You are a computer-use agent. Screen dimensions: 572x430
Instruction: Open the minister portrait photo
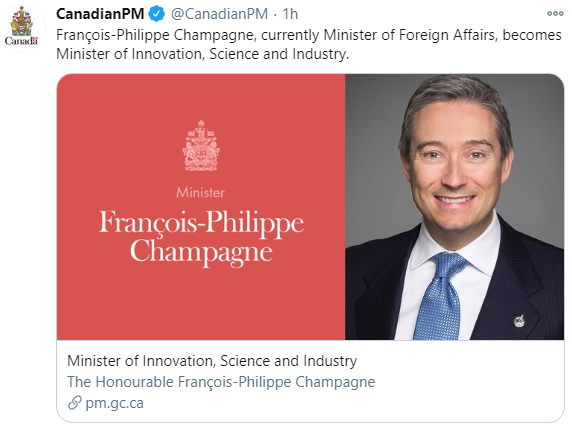tap(455, 207)
